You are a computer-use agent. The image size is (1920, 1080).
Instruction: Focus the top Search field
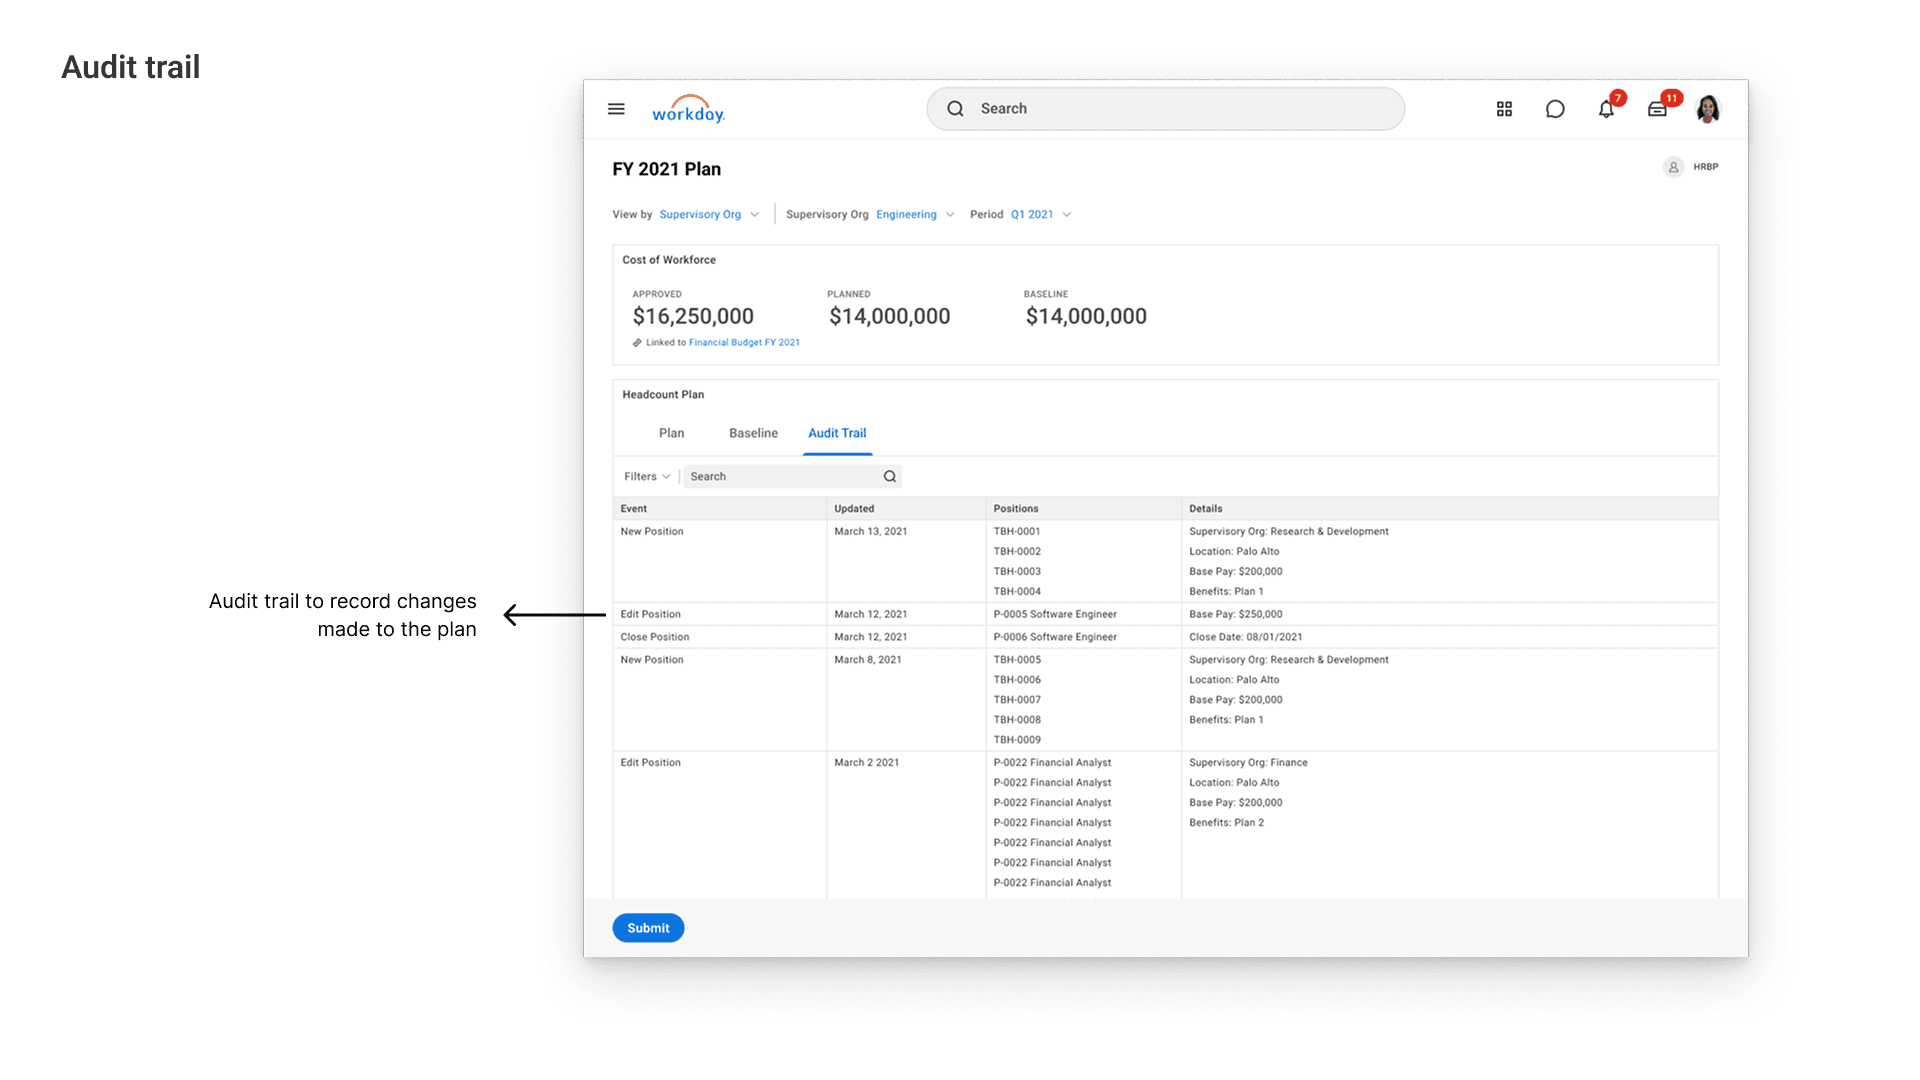point(1165,109)
